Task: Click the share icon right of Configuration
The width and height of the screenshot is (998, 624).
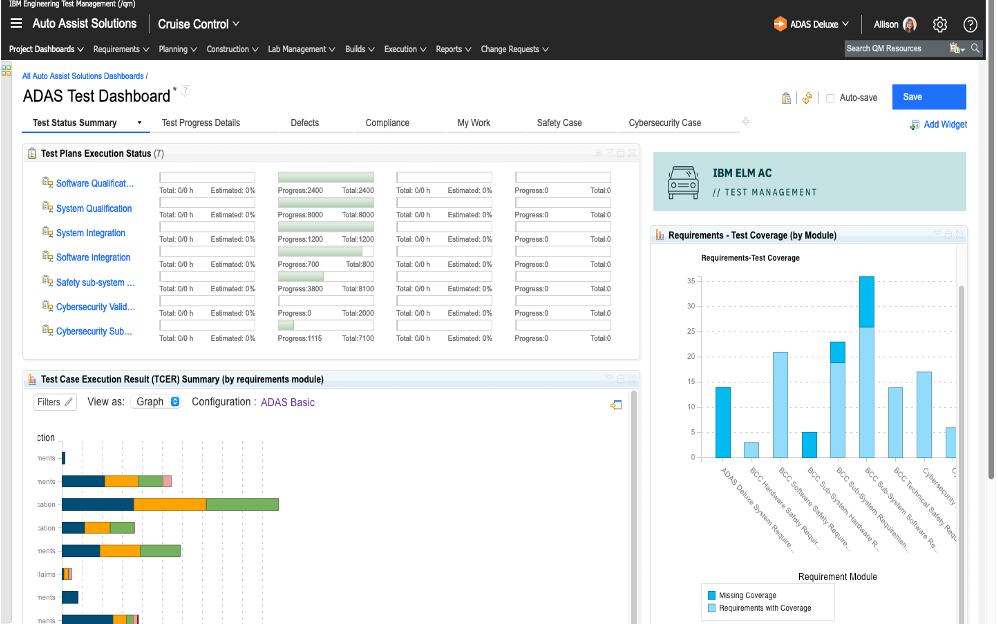Action: (616, 405)
